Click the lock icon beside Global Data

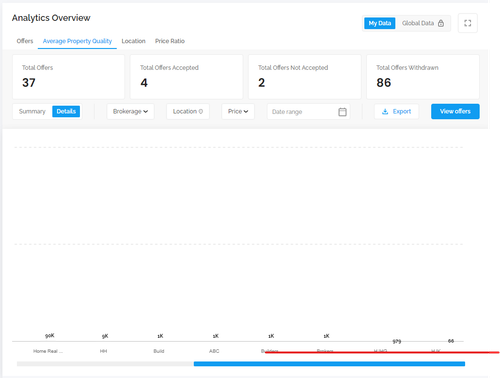click(441, 23)
